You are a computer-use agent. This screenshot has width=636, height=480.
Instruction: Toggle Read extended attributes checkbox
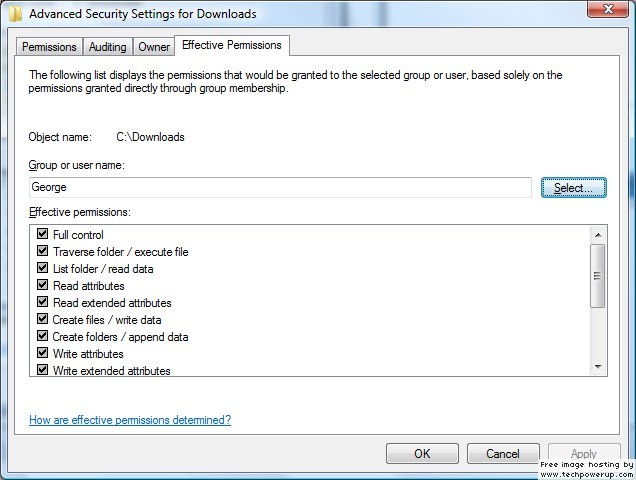(x=42, y=302)
